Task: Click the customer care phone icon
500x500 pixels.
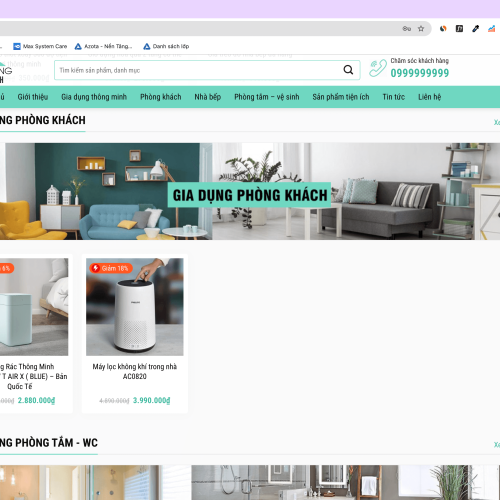Action: [378, 68]
